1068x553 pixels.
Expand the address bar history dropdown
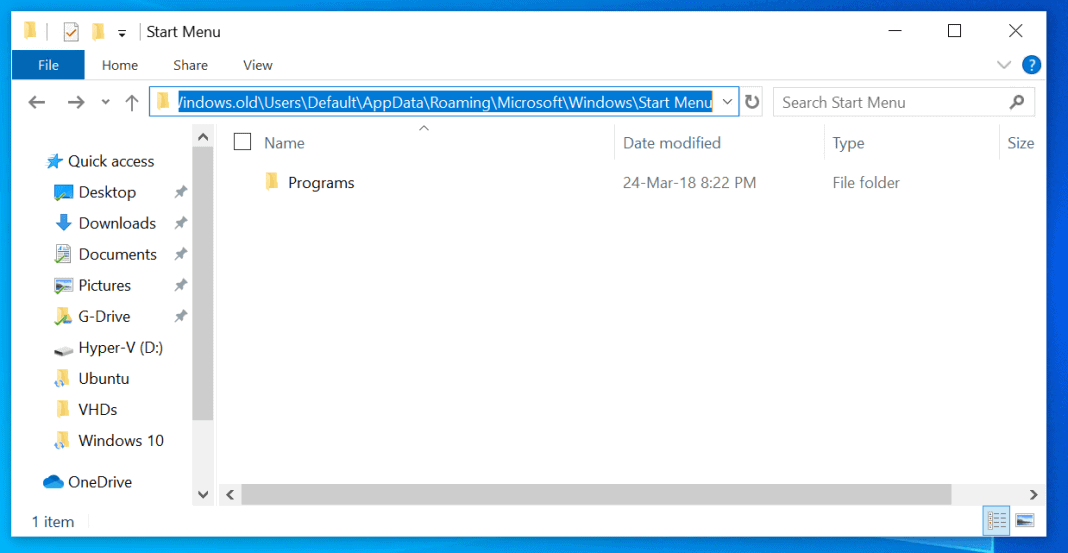click(x=727, y=102)
